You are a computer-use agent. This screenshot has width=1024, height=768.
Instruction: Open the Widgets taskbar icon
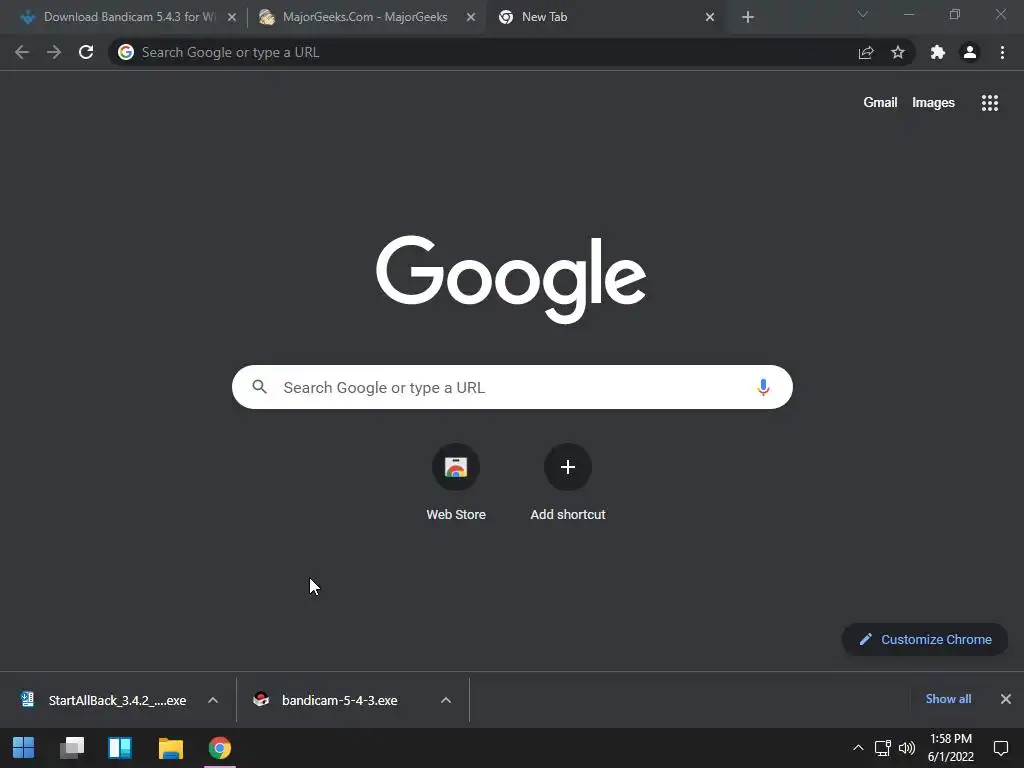[x=120, y=748]
